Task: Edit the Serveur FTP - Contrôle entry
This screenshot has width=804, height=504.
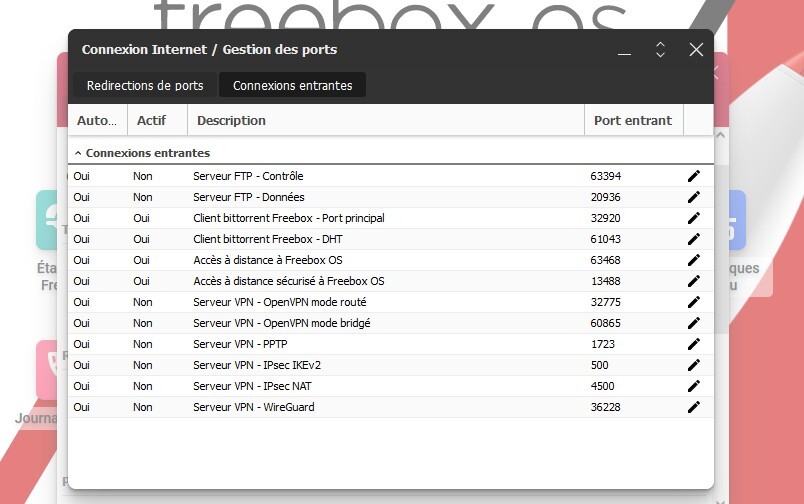Action: [x=694, y=176]
